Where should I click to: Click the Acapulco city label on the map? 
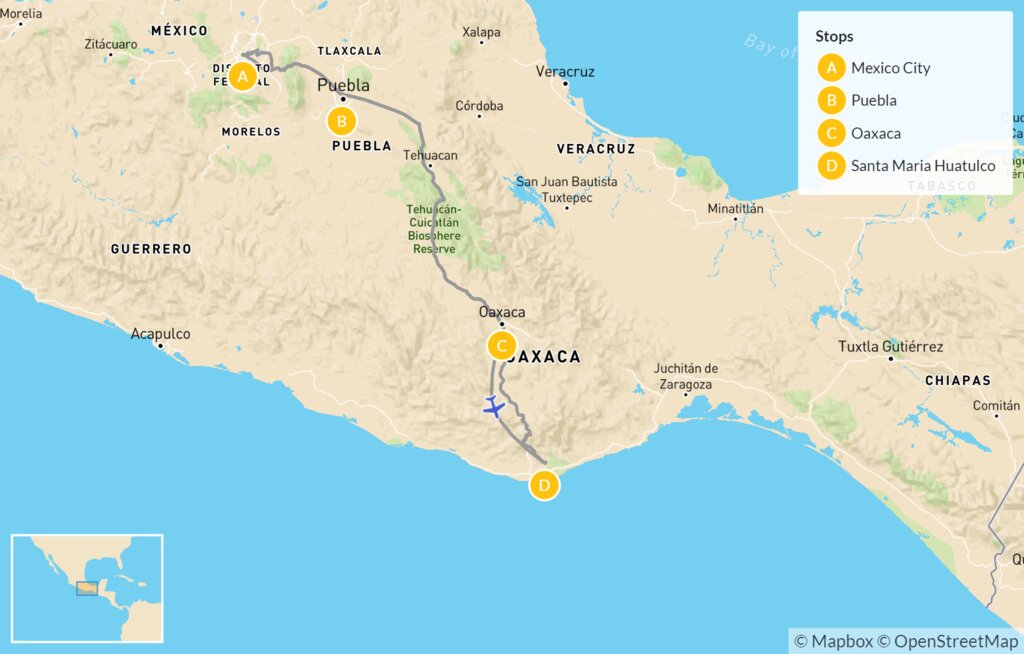[160, 334]
